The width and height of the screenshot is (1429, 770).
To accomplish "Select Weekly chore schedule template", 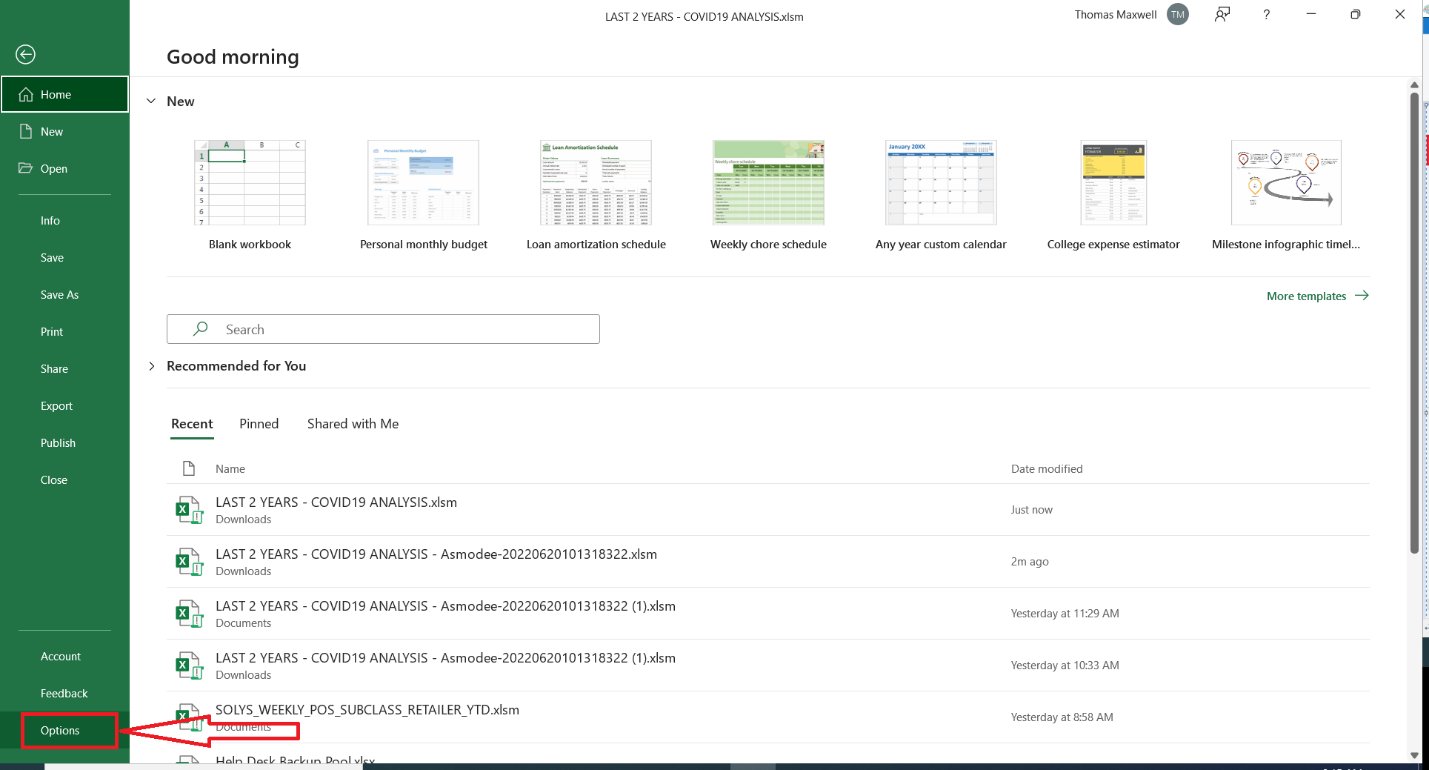I will click(x=768, y=196).
